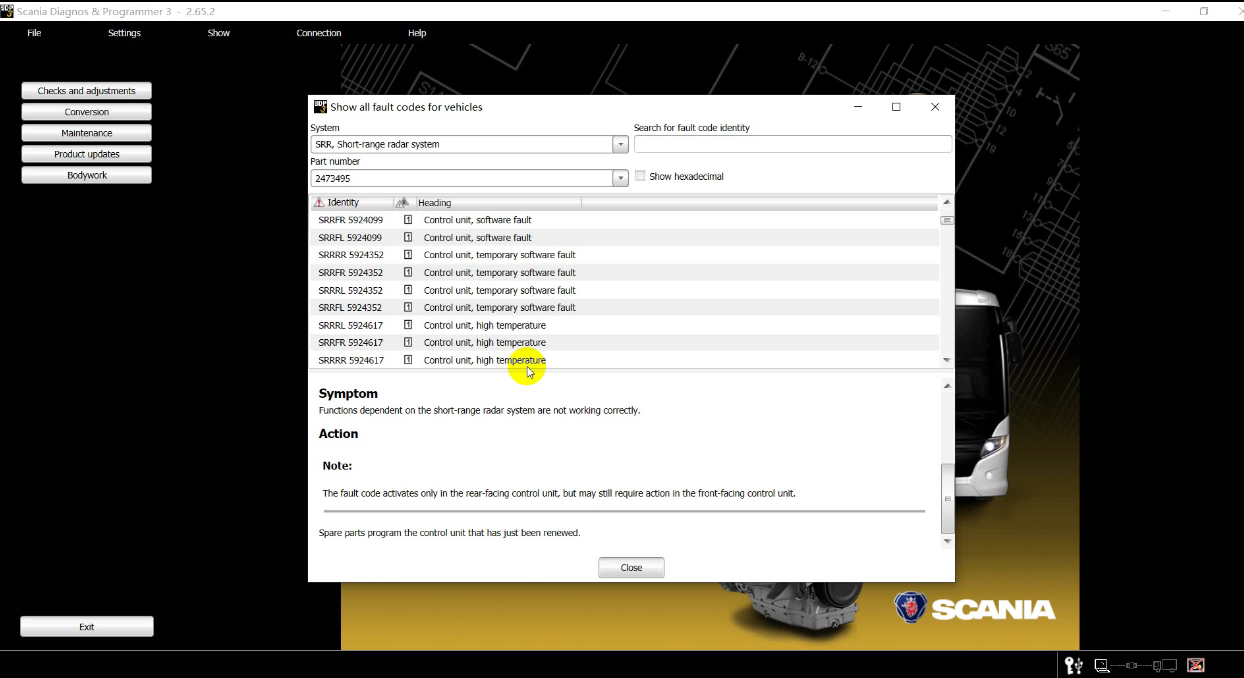Click priority icon for SRRRR 5924352

[408, 255]
